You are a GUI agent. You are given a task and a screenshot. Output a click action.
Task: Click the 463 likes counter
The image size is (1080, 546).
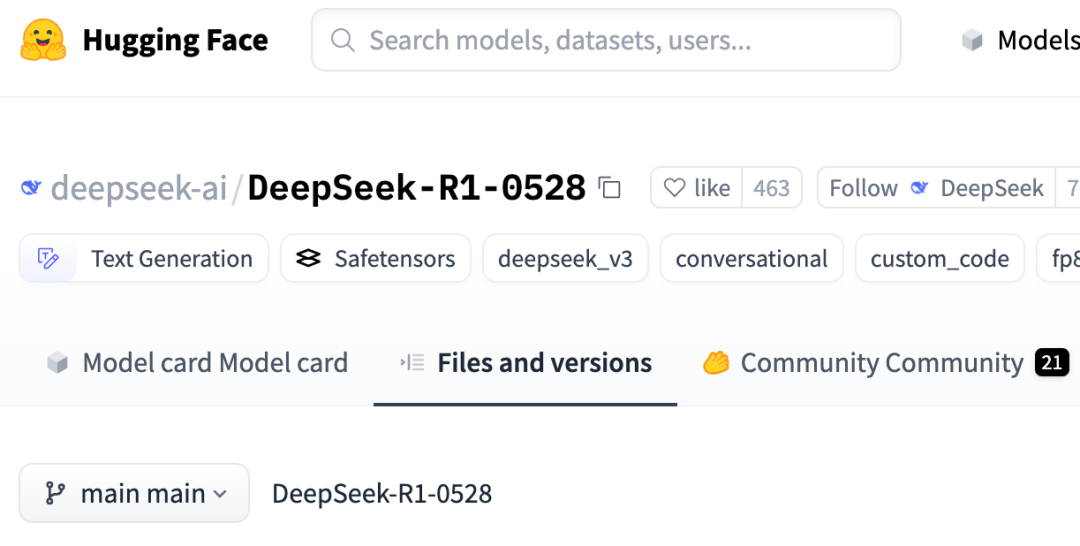pyautogui.click(x=771, y=188)
